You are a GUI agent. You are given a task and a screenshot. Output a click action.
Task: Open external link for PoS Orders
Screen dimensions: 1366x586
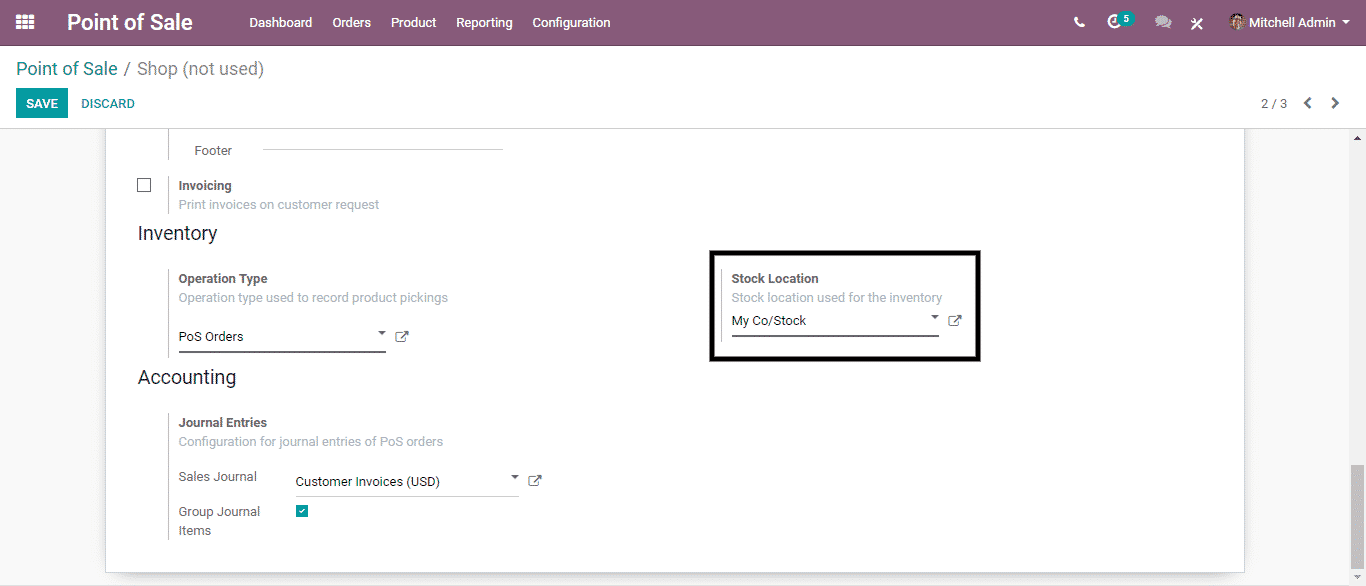click(x=402, y=337)
